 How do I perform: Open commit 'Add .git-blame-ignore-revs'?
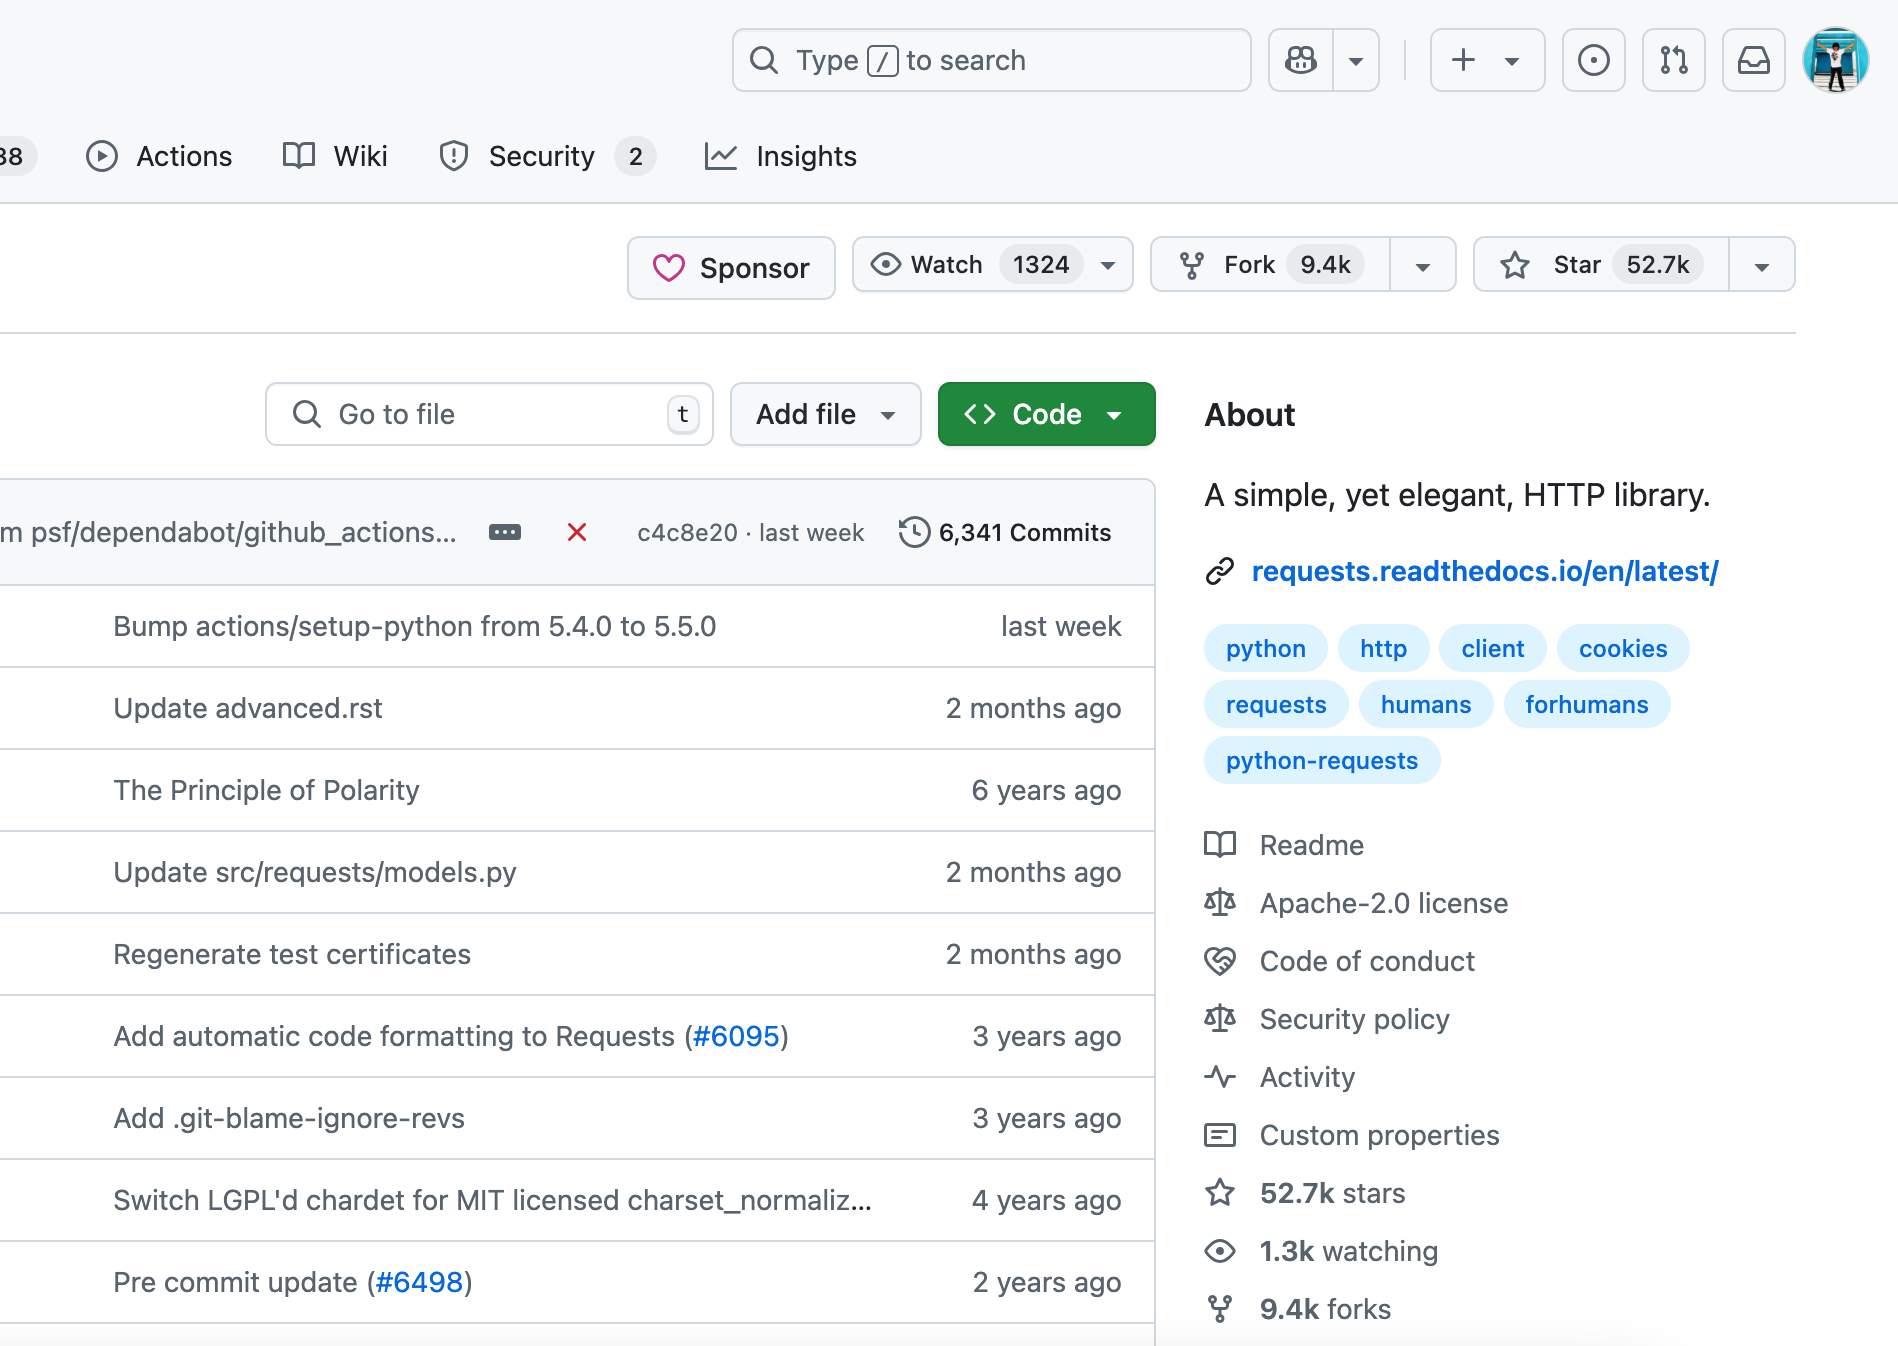pyautogui.click(x=289, y=1118)
